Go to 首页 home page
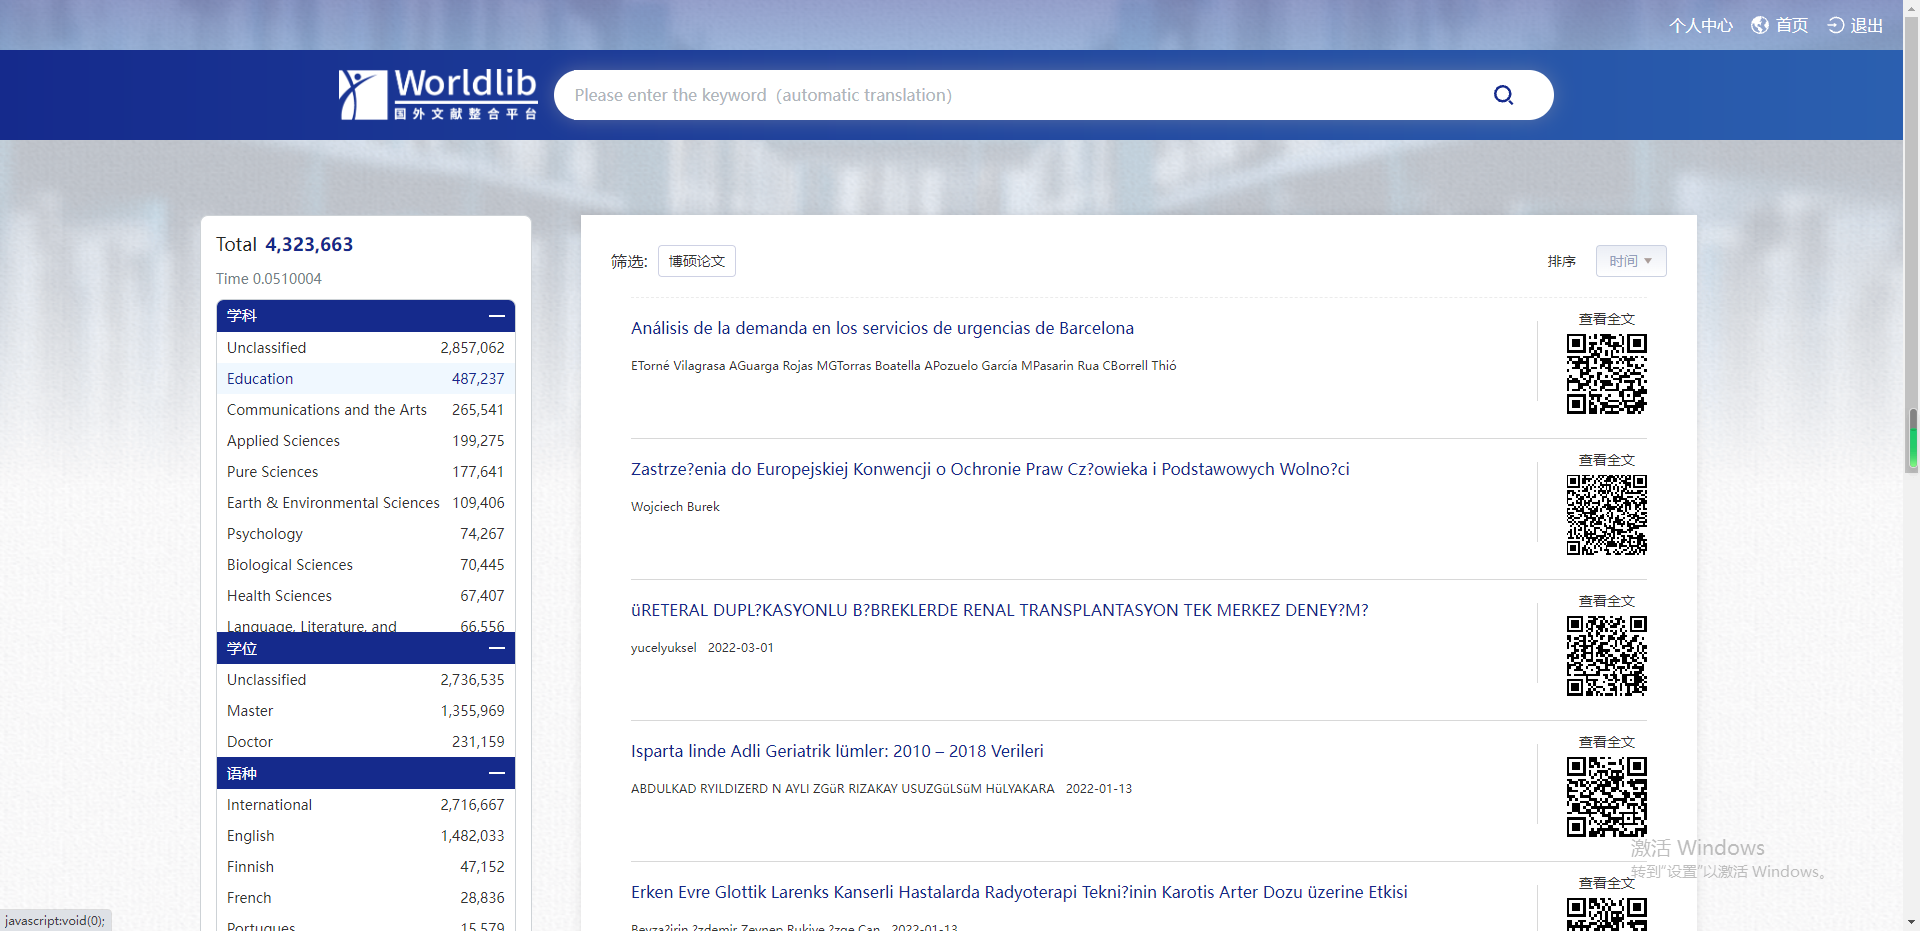The width and height of the screenshot is (1920, 931). click(1792, 25)
